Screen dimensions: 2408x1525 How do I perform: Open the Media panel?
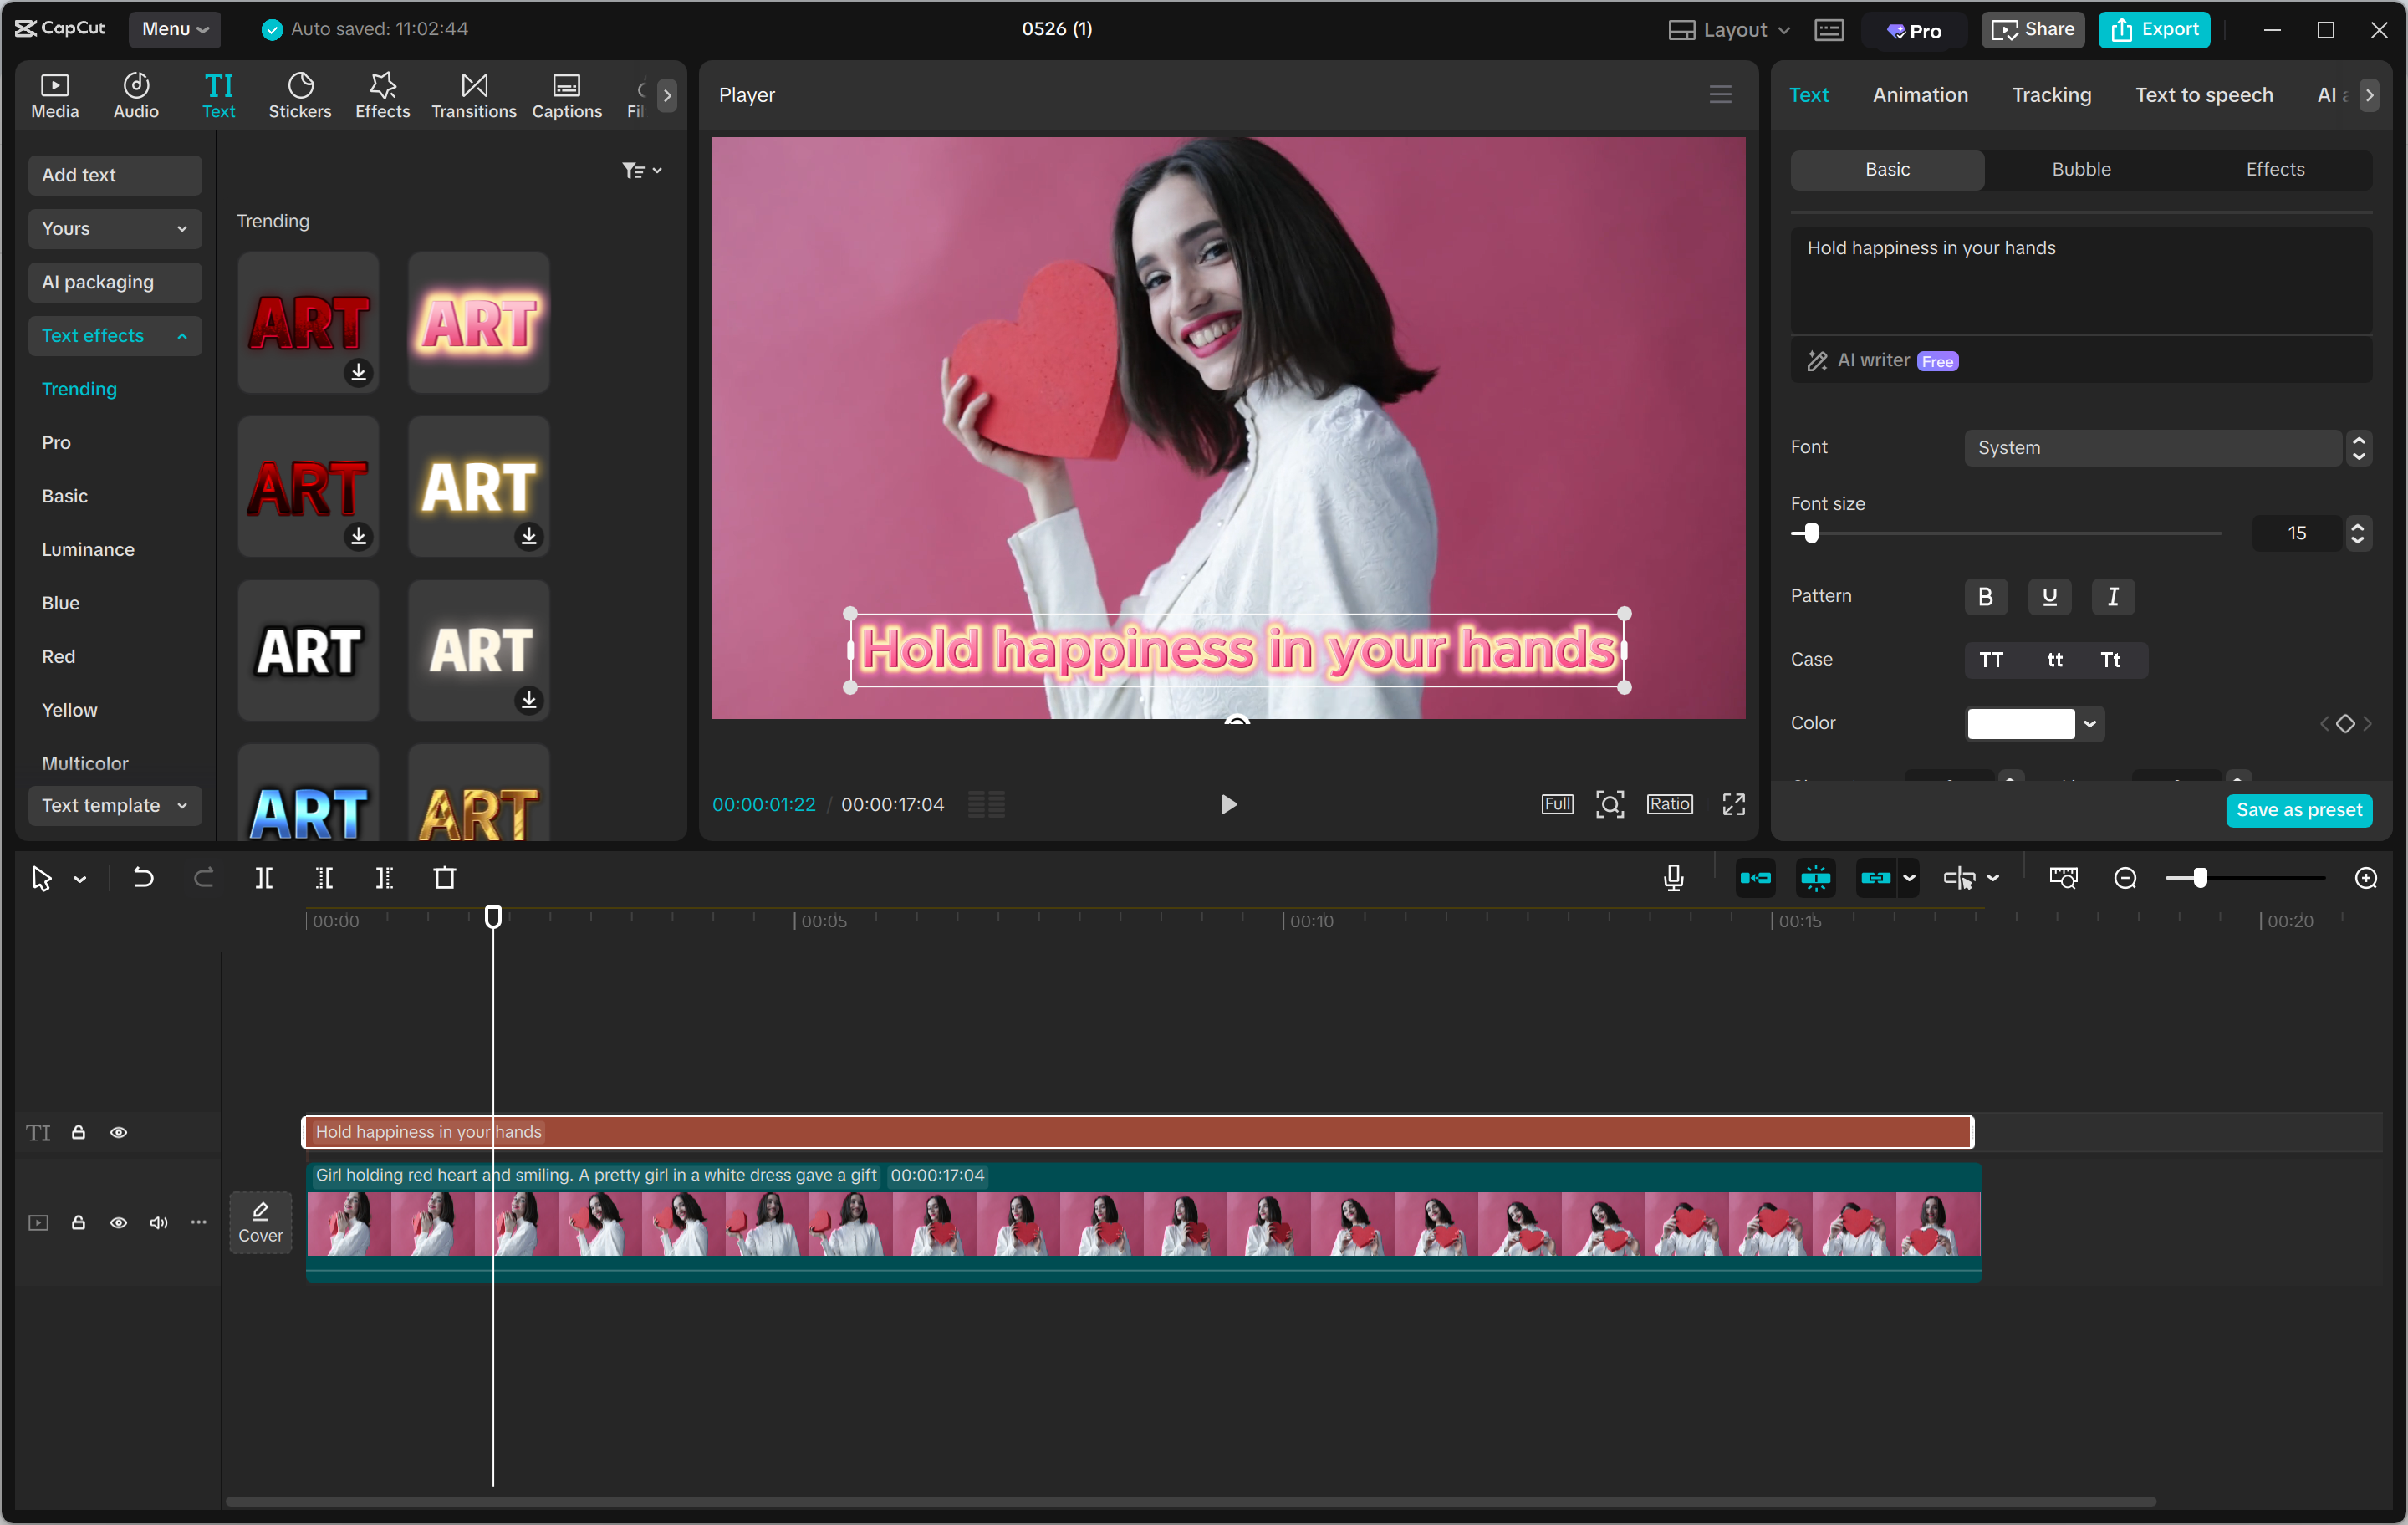point(54,94)
